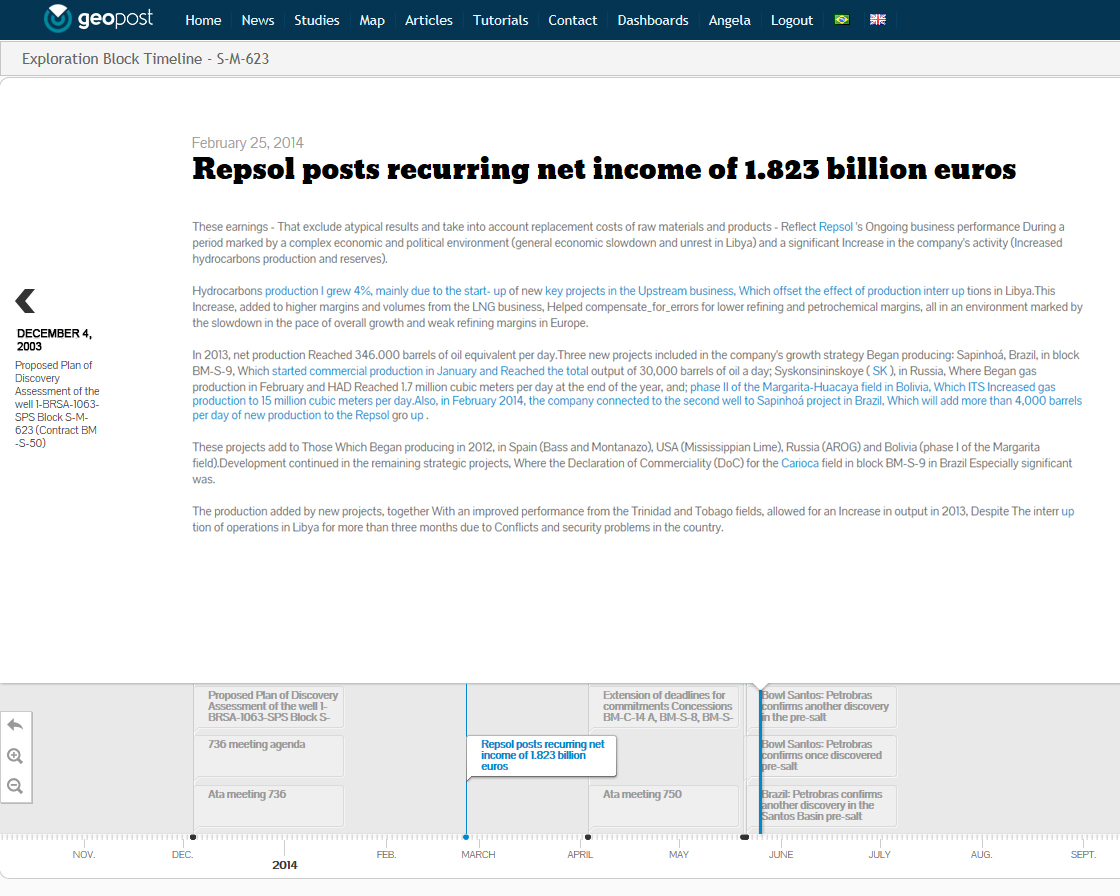The width and height of the screenshot is (1120, 896).
Task: Open the Contact menu item
Action: pos(573,20)
